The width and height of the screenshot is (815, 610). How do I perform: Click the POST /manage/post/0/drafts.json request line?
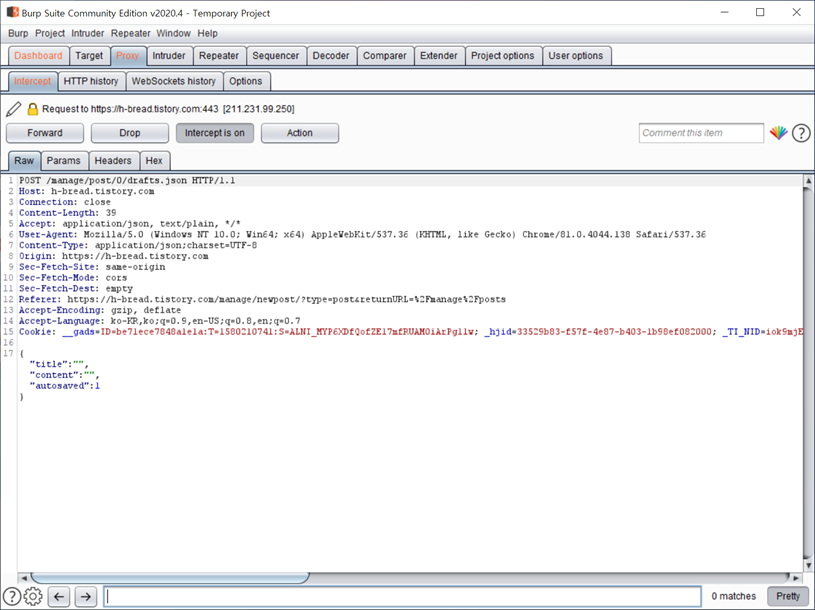[127, 180]
